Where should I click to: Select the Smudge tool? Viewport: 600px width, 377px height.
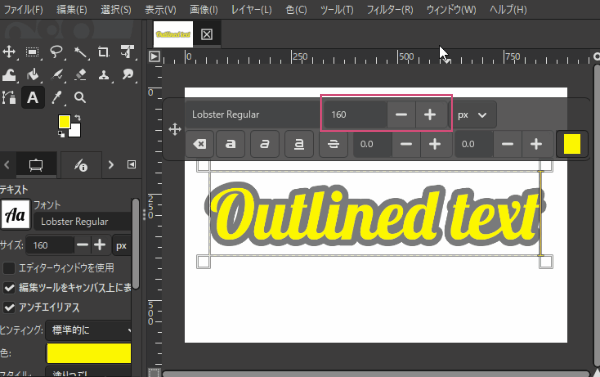(x=127, y=75)
